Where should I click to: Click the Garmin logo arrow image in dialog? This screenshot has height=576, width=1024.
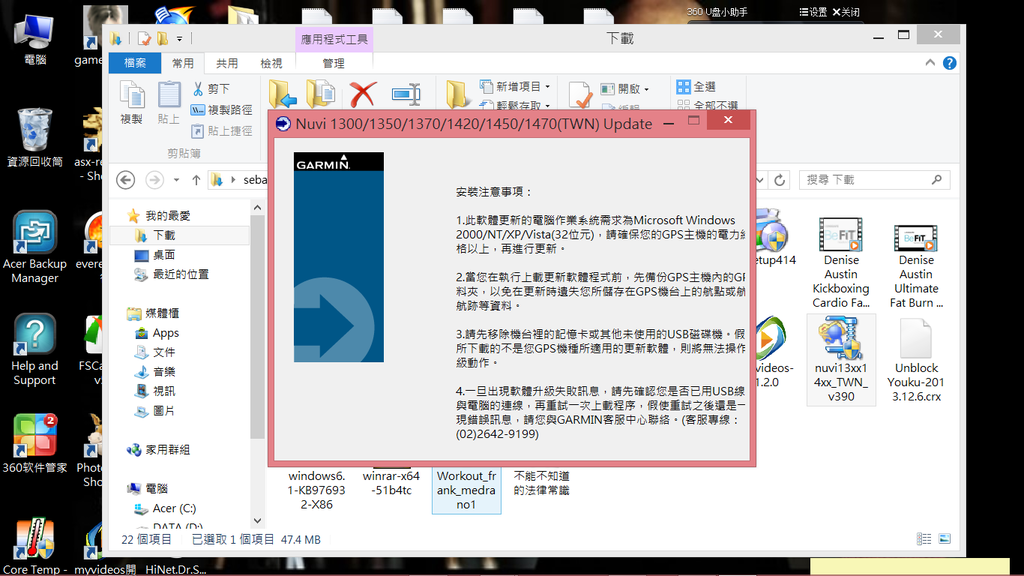338,257
